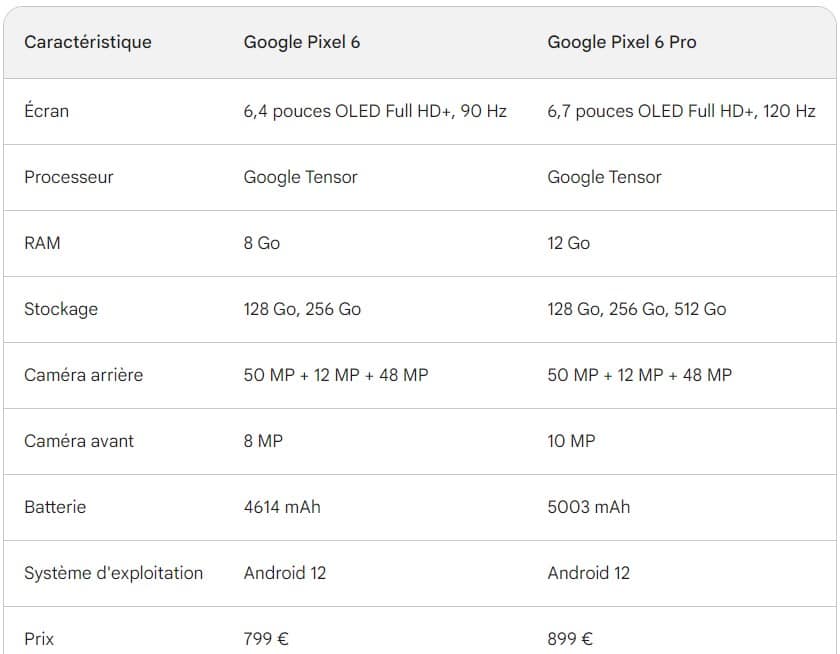Click the Processeur row label

pyautogui.click(x=69, y=177)
